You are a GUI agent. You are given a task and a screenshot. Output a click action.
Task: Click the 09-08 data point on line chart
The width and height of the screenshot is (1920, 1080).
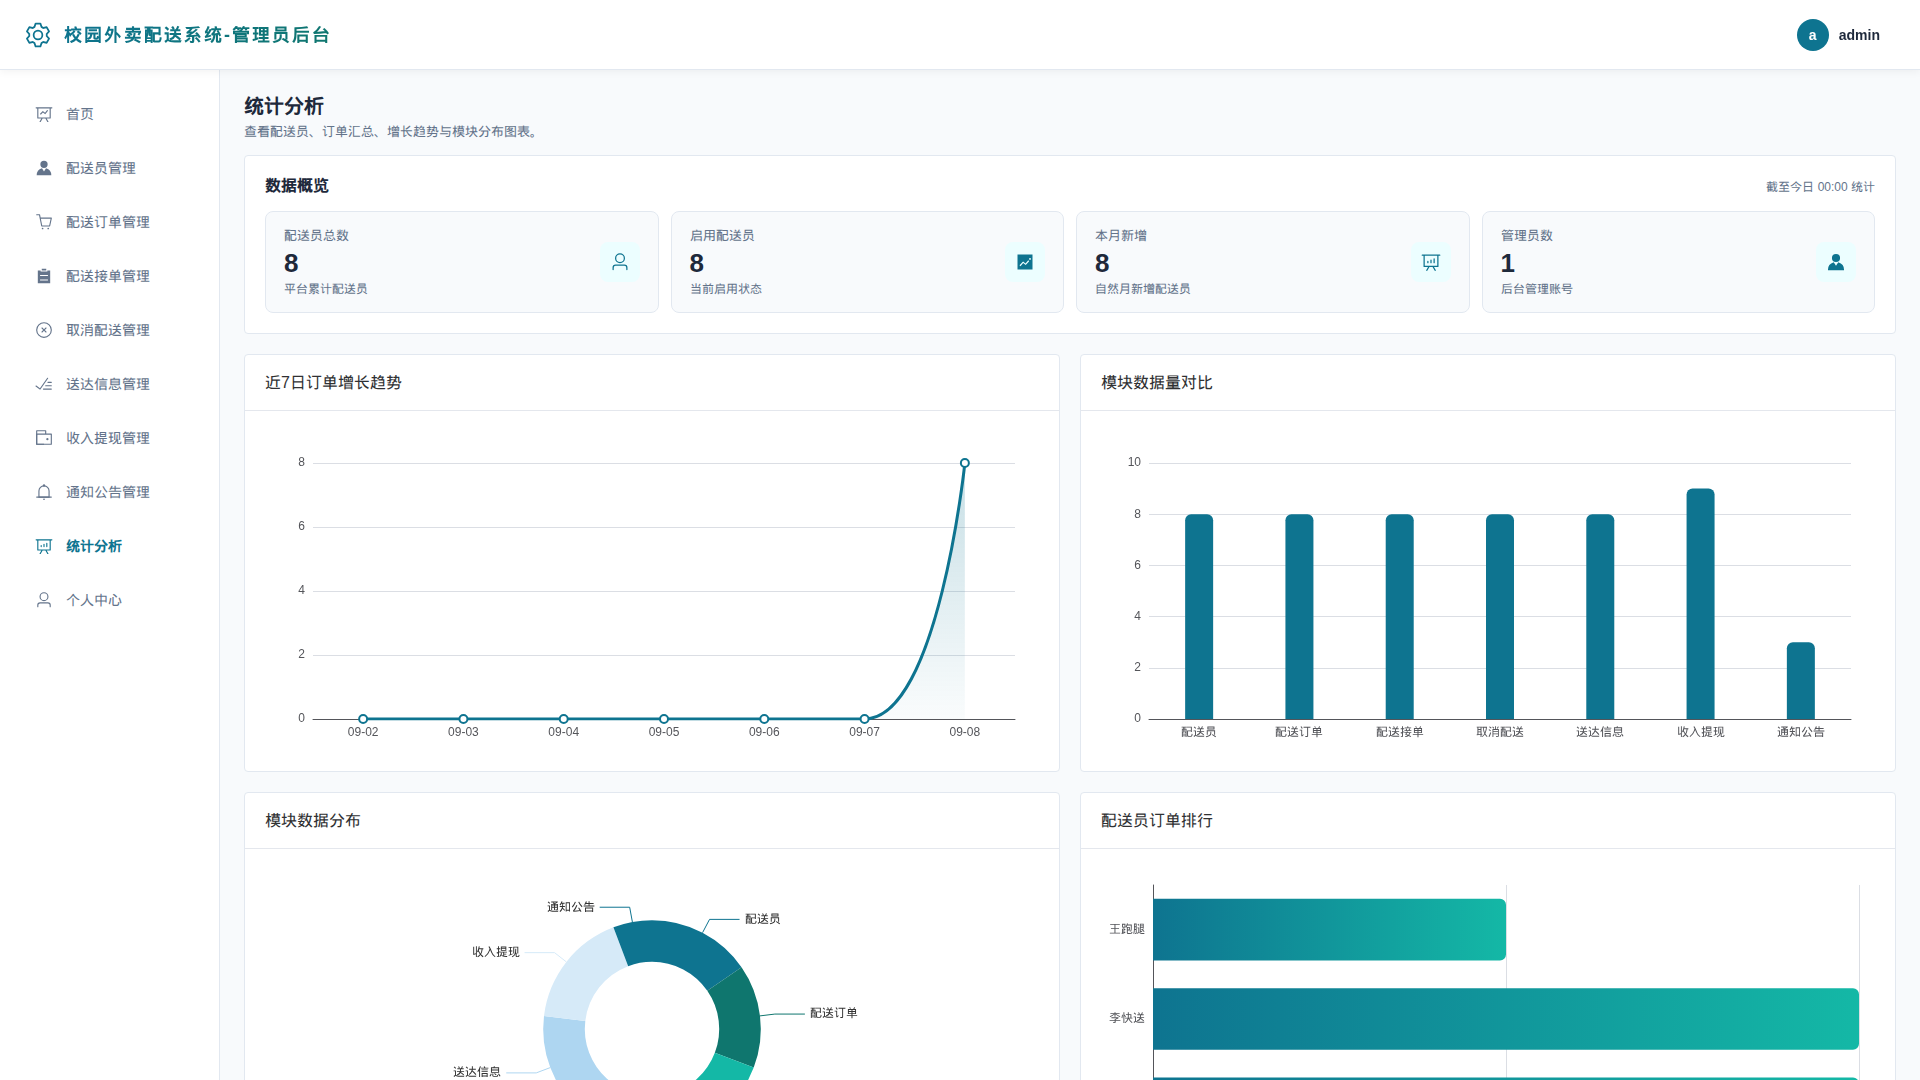coord(965,463)
